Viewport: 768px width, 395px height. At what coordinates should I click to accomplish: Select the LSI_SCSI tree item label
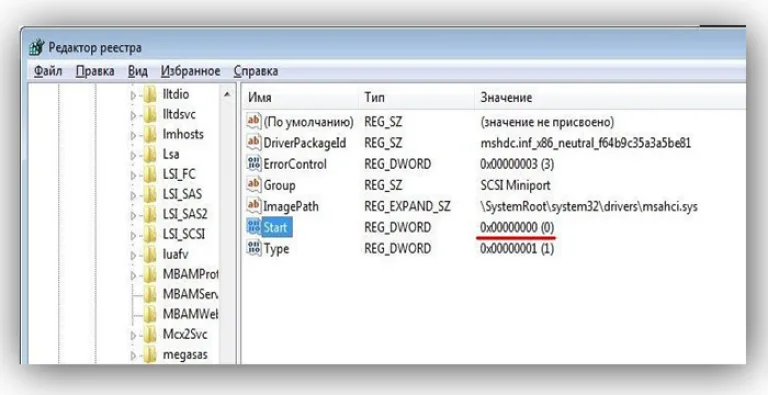coord(184,234)
